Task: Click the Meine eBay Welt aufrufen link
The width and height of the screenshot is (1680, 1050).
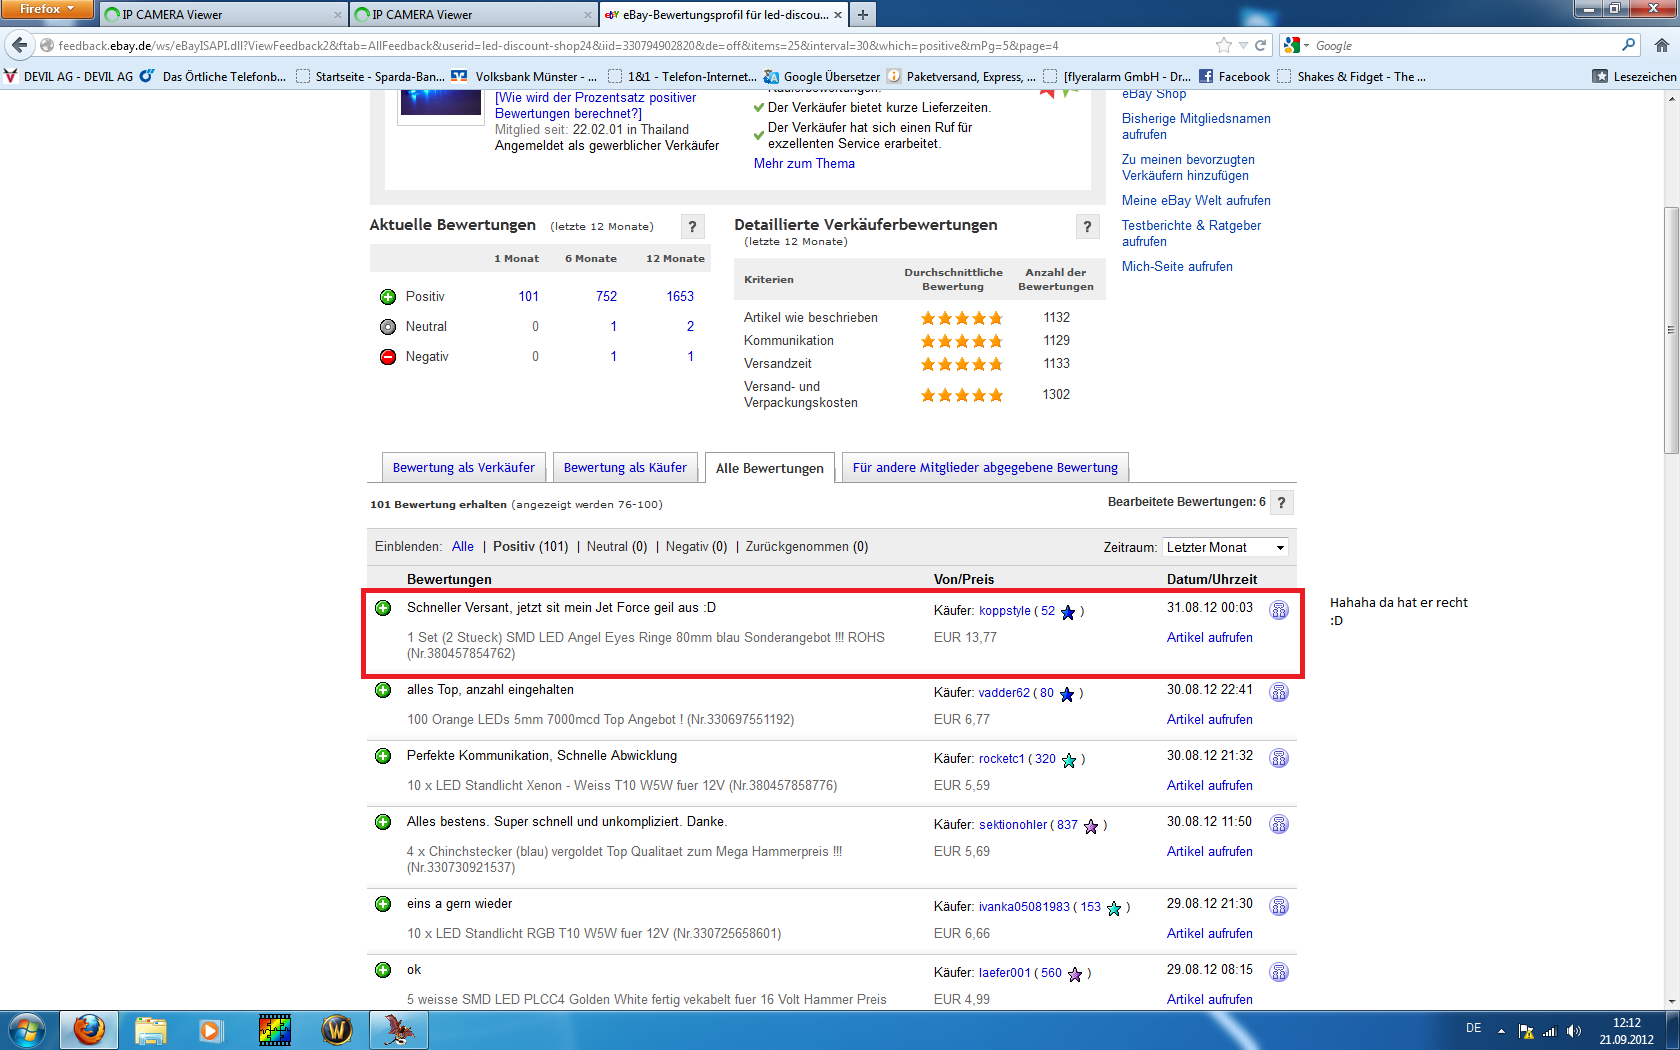Action: (1196, 201)
